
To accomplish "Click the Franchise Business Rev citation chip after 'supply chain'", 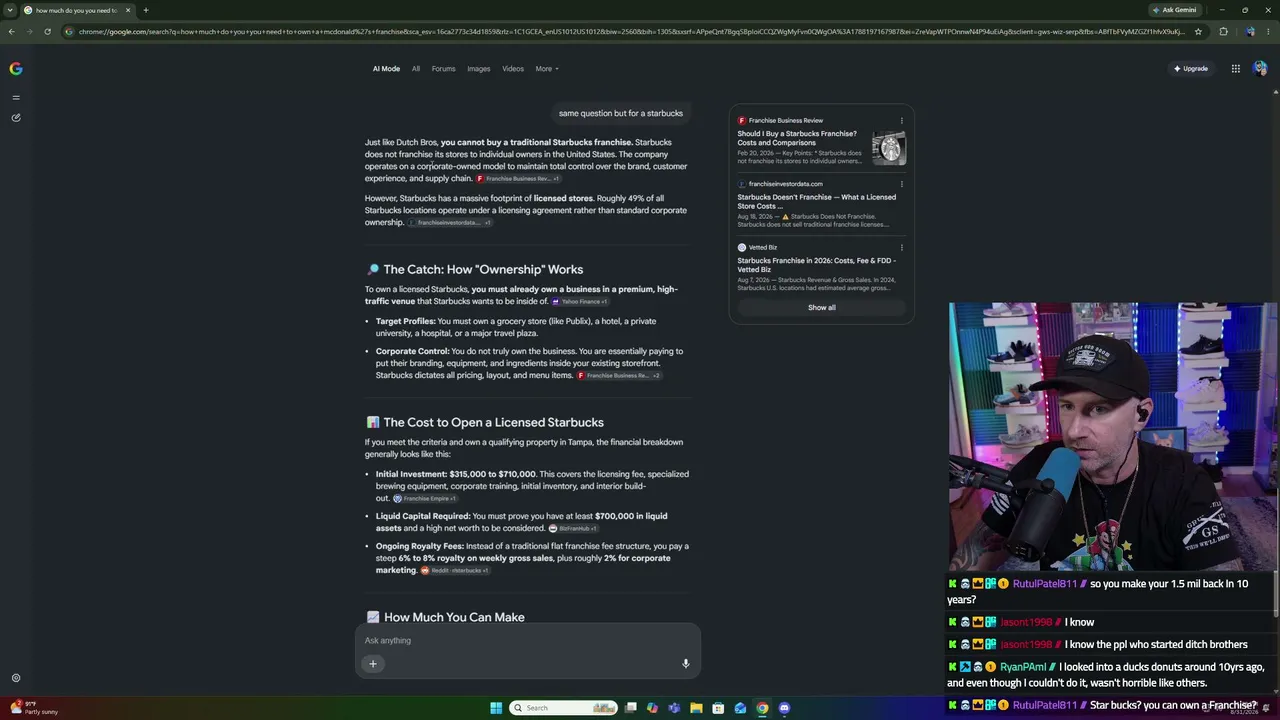I will click(x=518, y=179).
